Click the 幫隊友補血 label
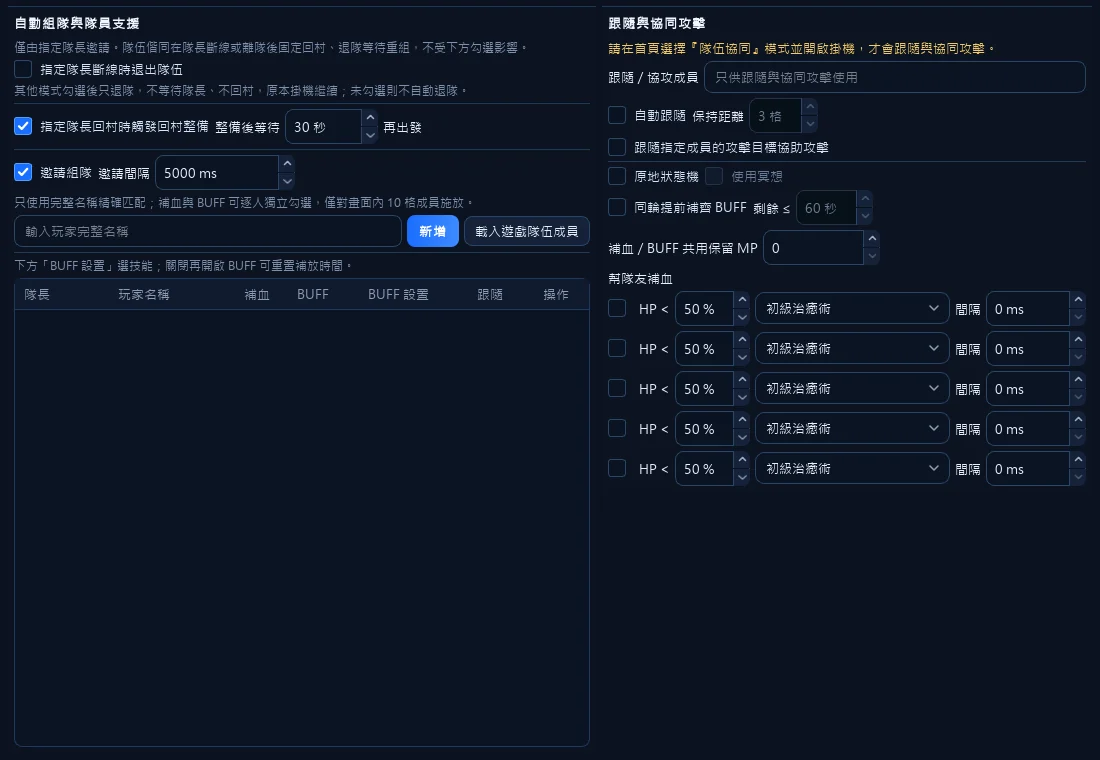The image size is (1100, 760). pos(640,279)
